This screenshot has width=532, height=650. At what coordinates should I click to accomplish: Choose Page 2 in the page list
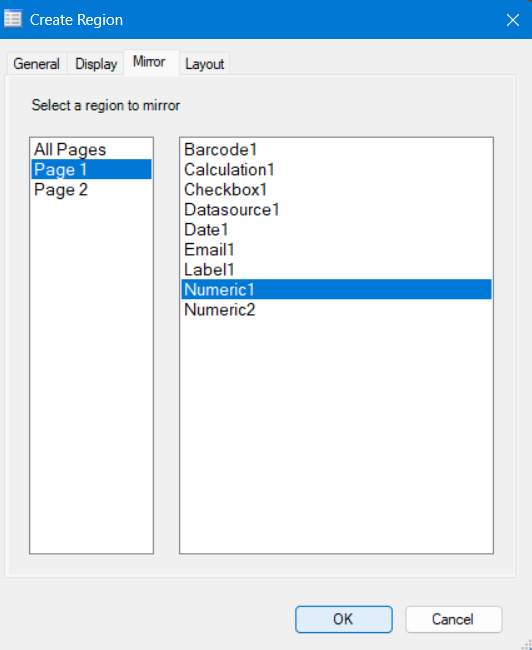(91, 189)
